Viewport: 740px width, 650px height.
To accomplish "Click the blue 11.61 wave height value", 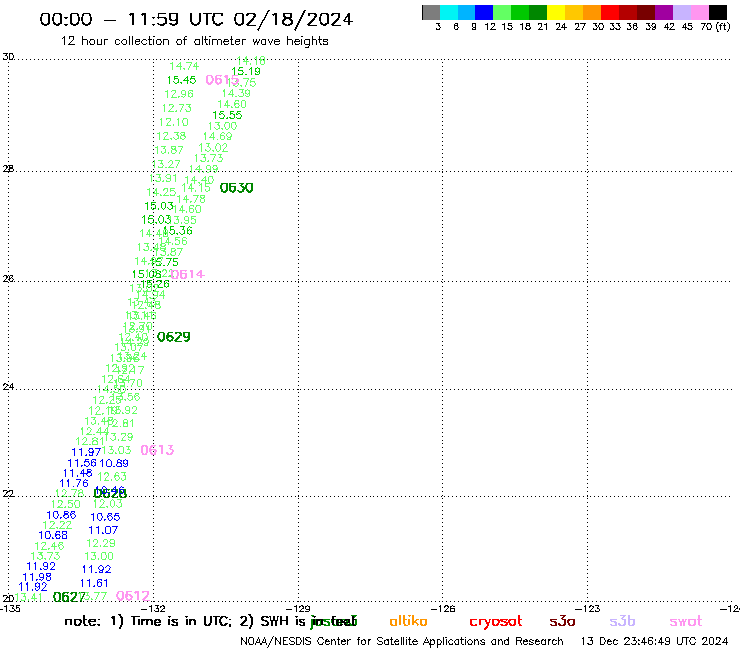I will coord(94,583).
